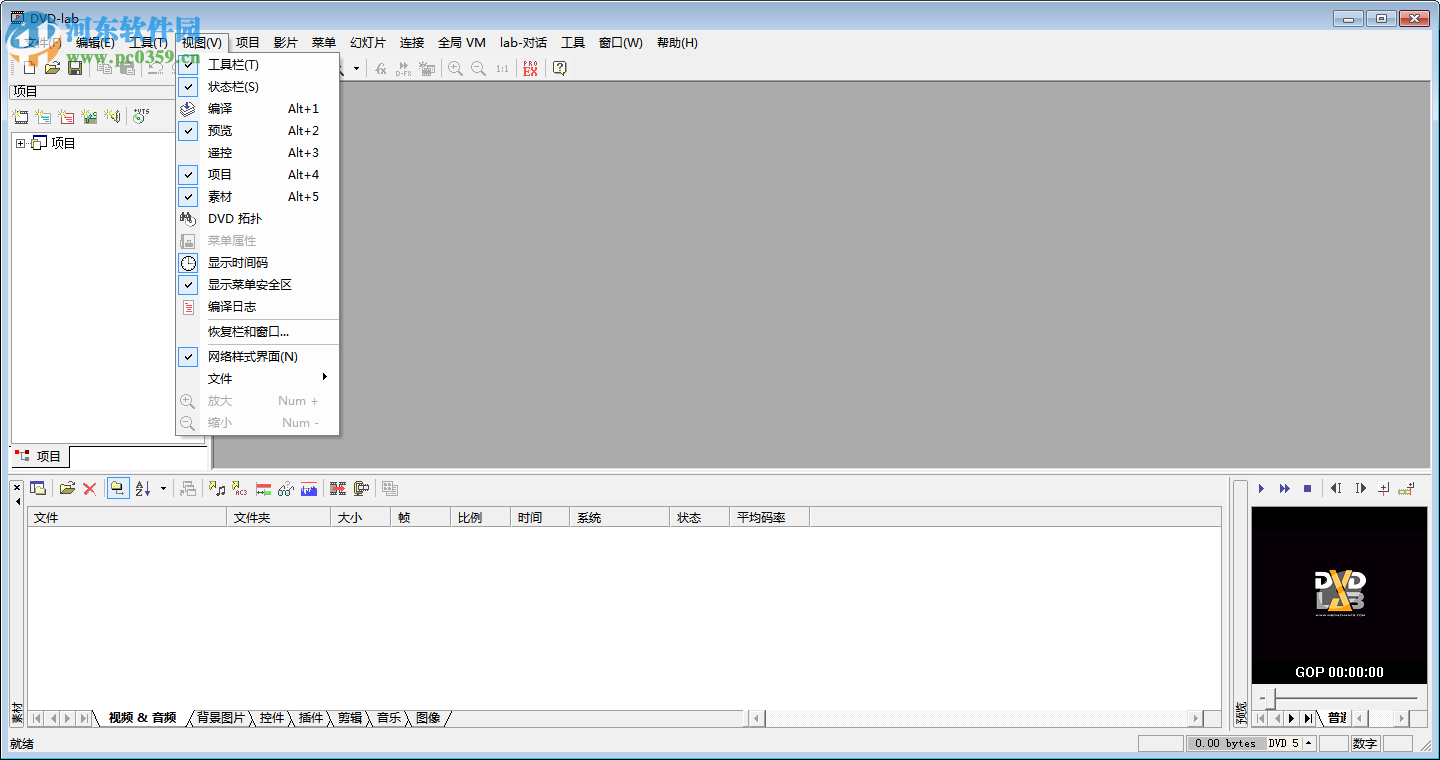The height and width of the screenshot is (760, 1440).
Task: Click the asset window layout icon
Action: [38, 489]
